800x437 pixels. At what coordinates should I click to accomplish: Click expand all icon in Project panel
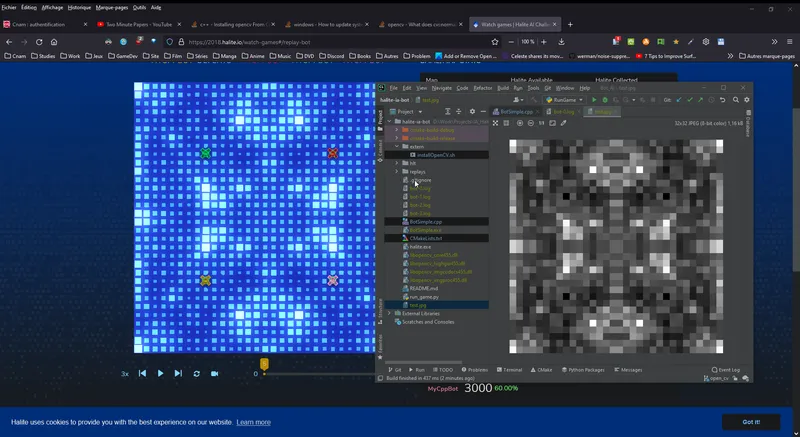click(447, 112)
